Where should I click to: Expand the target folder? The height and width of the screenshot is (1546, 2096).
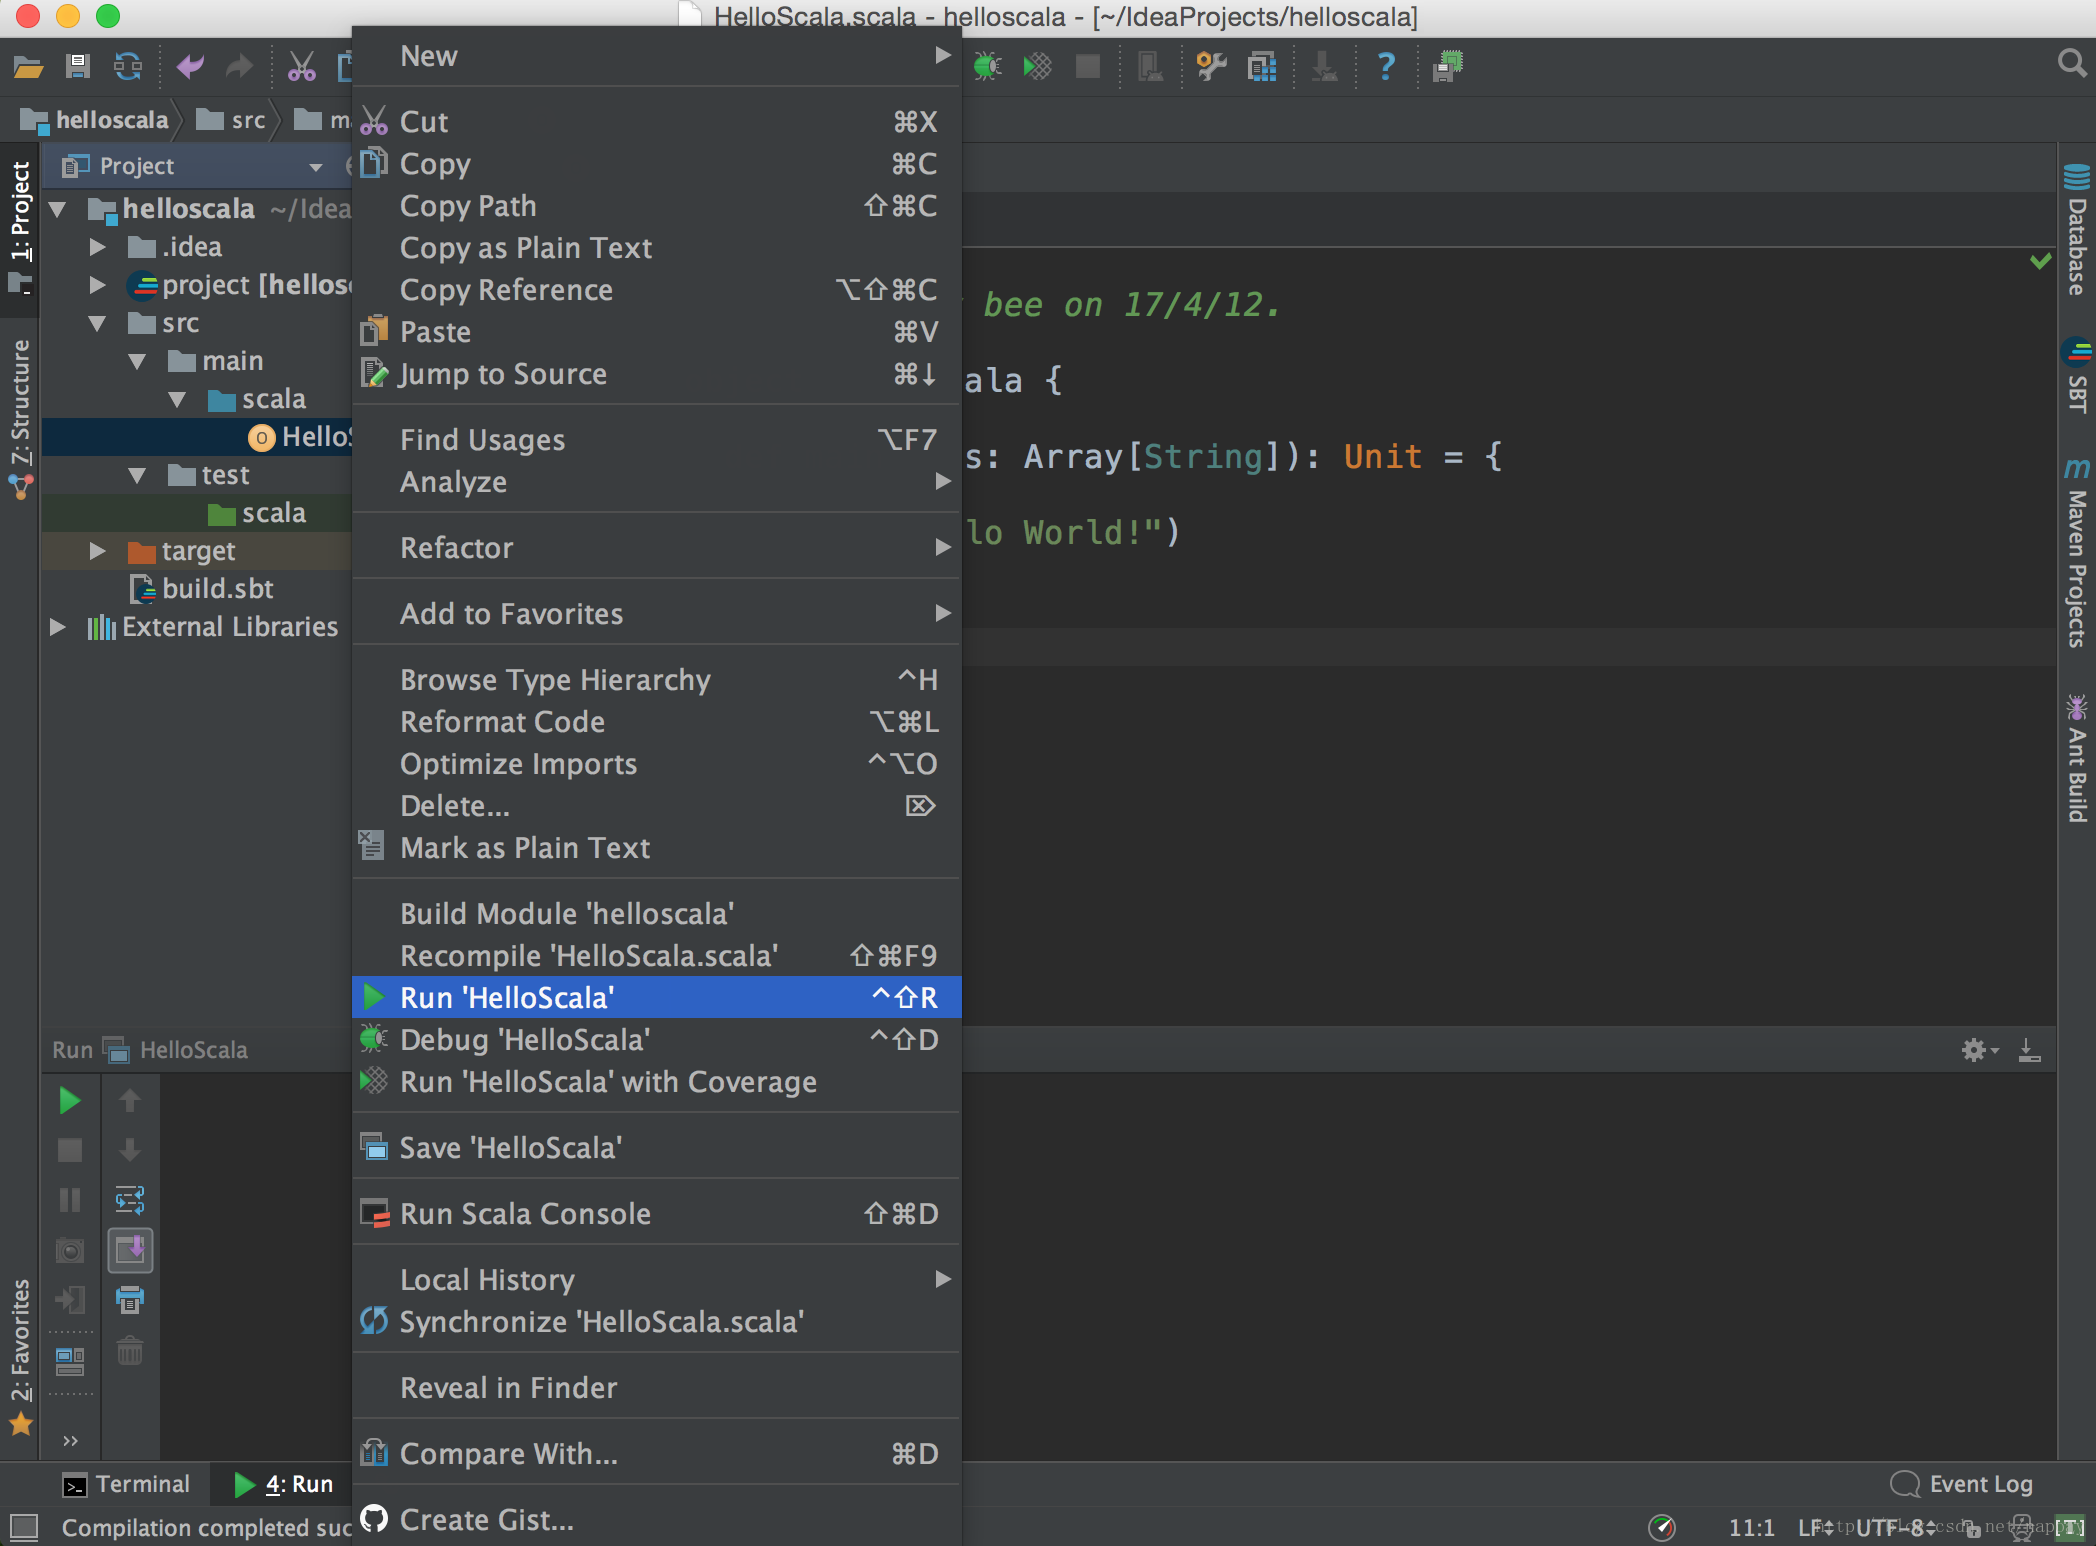[x=97, y=551]
